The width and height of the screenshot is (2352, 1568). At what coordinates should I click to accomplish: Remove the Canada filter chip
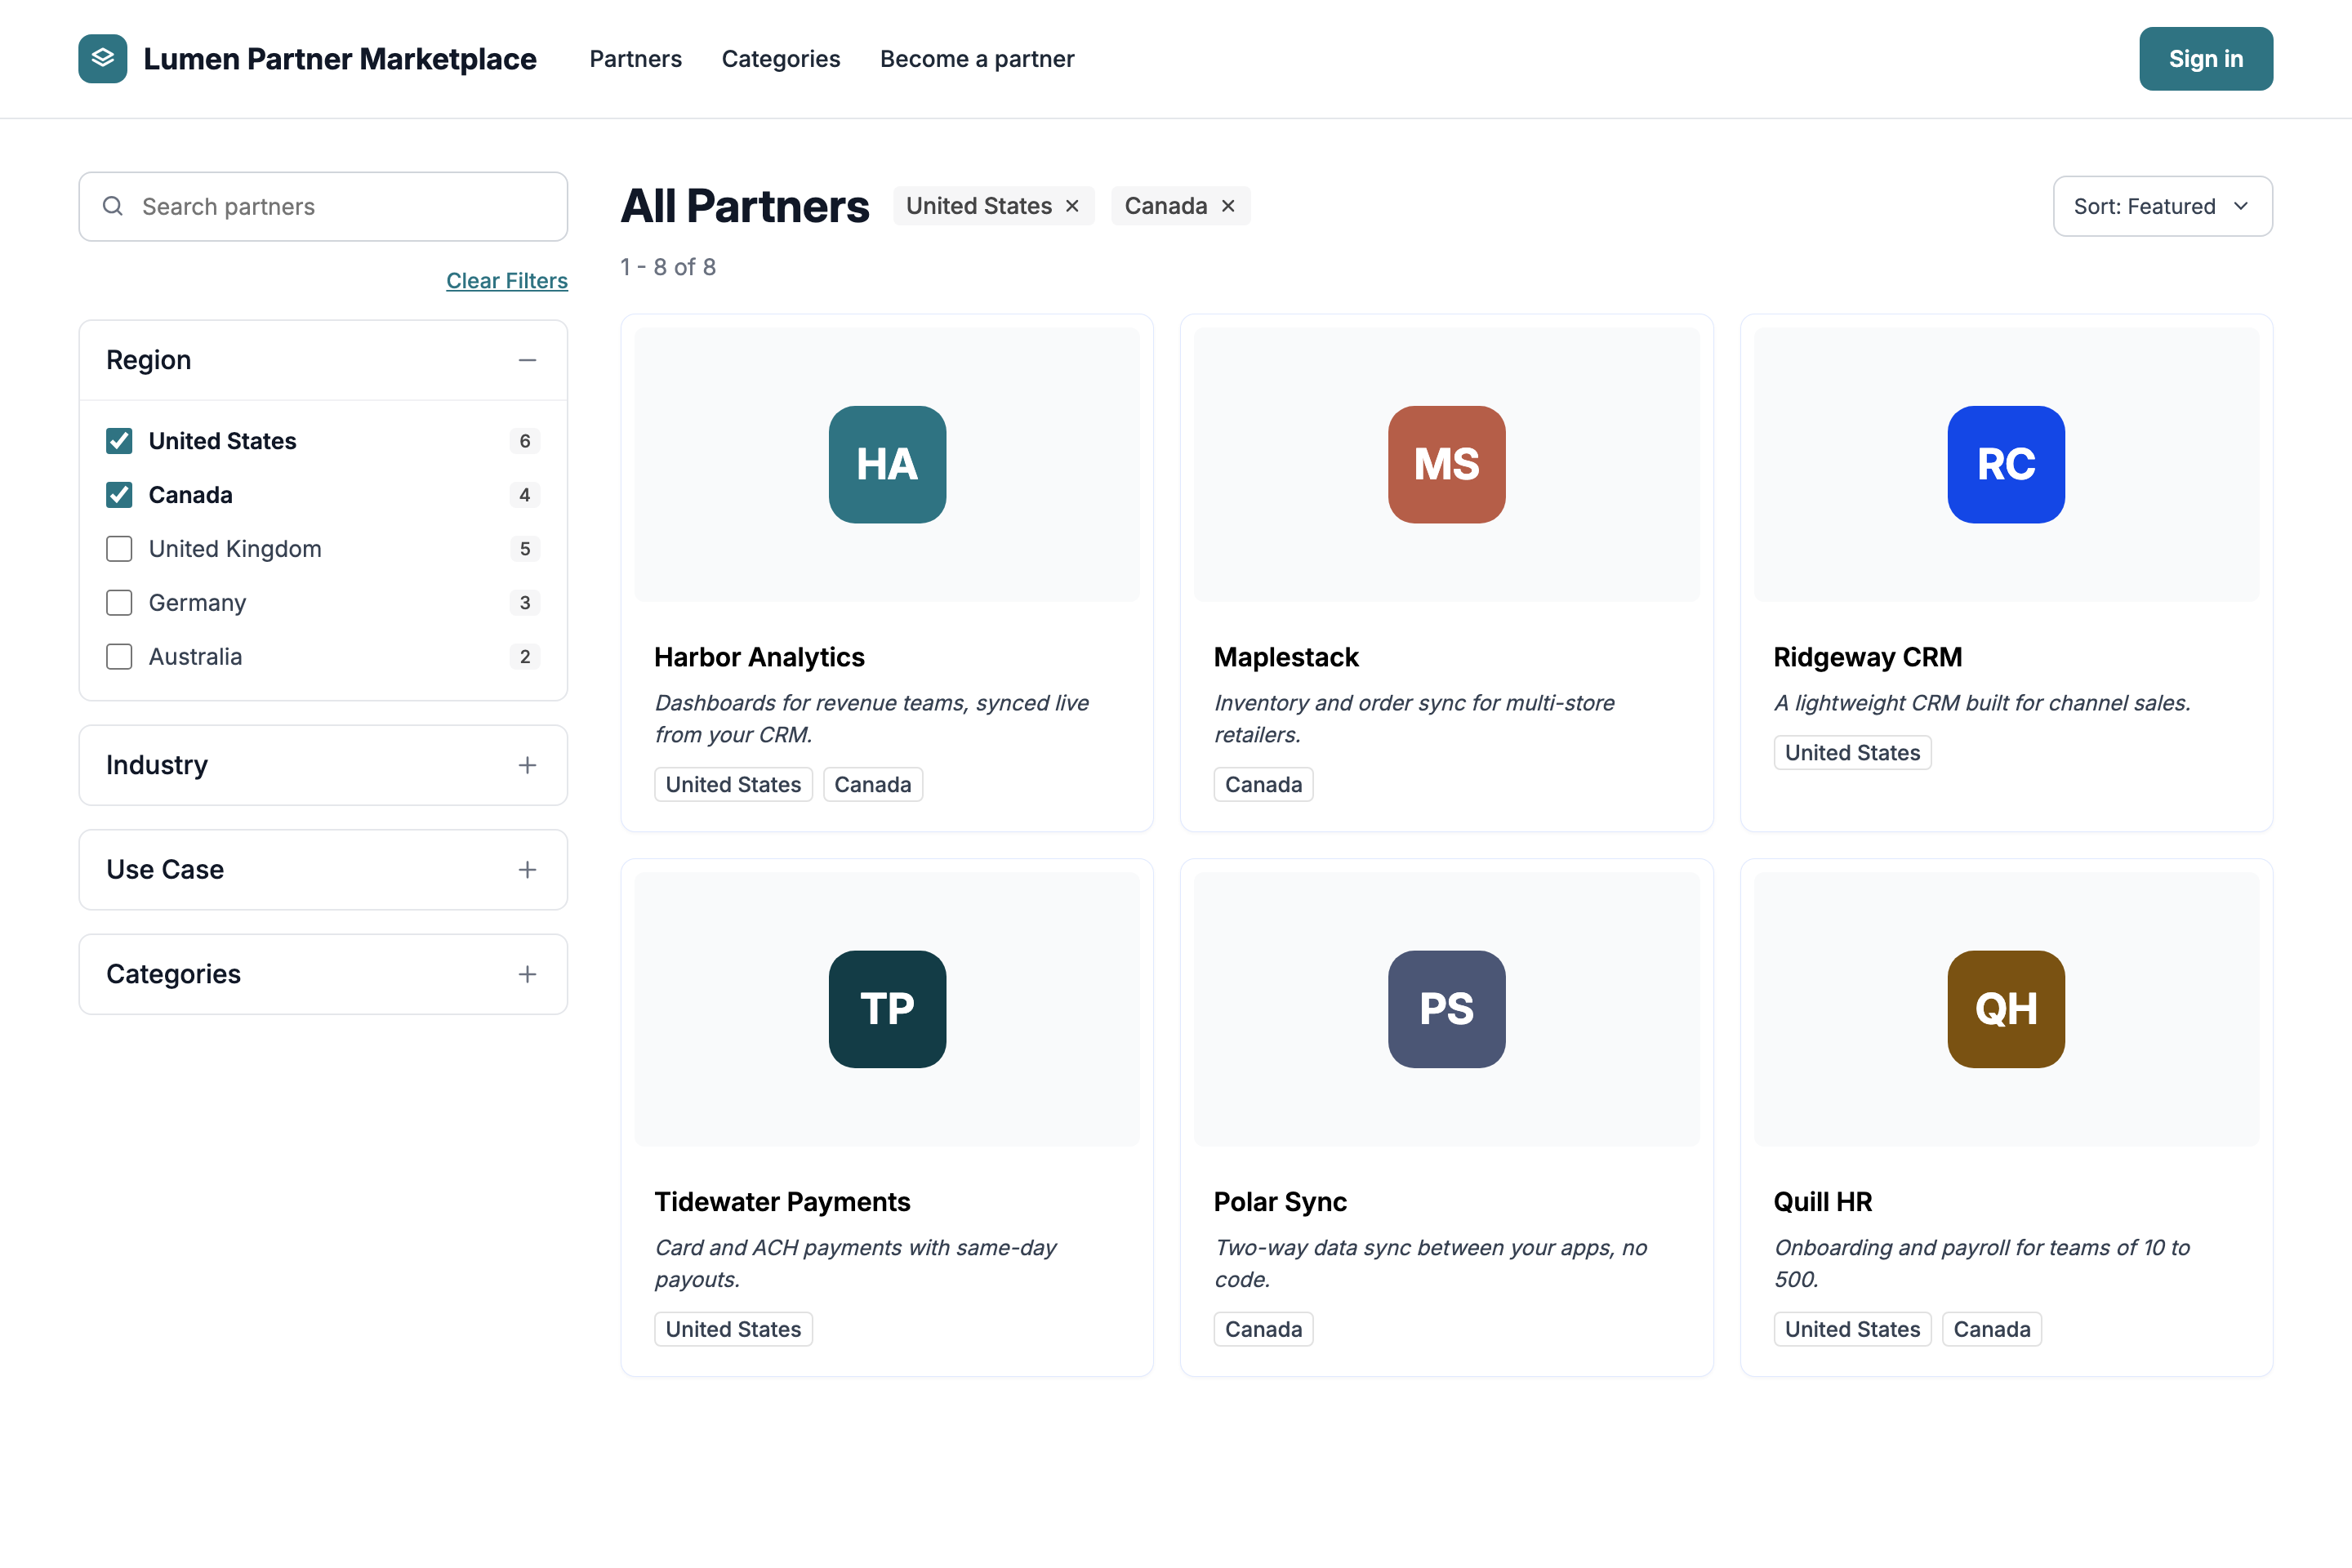pyautogui.click(x=1228, y=206)
